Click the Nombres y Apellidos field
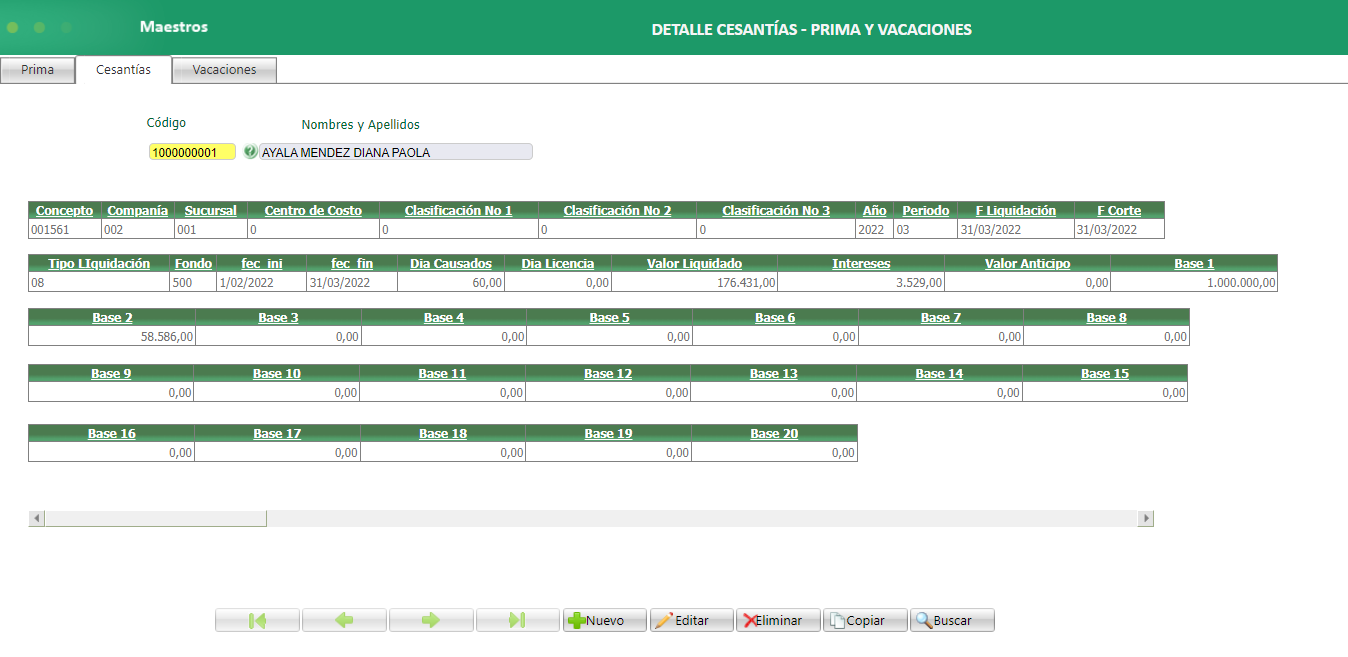The image size is (1348, 657). [396, 152]
